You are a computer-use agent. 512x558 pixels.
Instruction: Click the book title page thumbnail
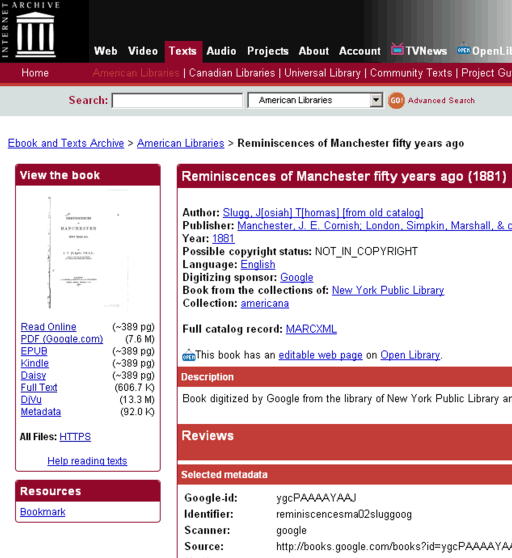coord(88,252)
